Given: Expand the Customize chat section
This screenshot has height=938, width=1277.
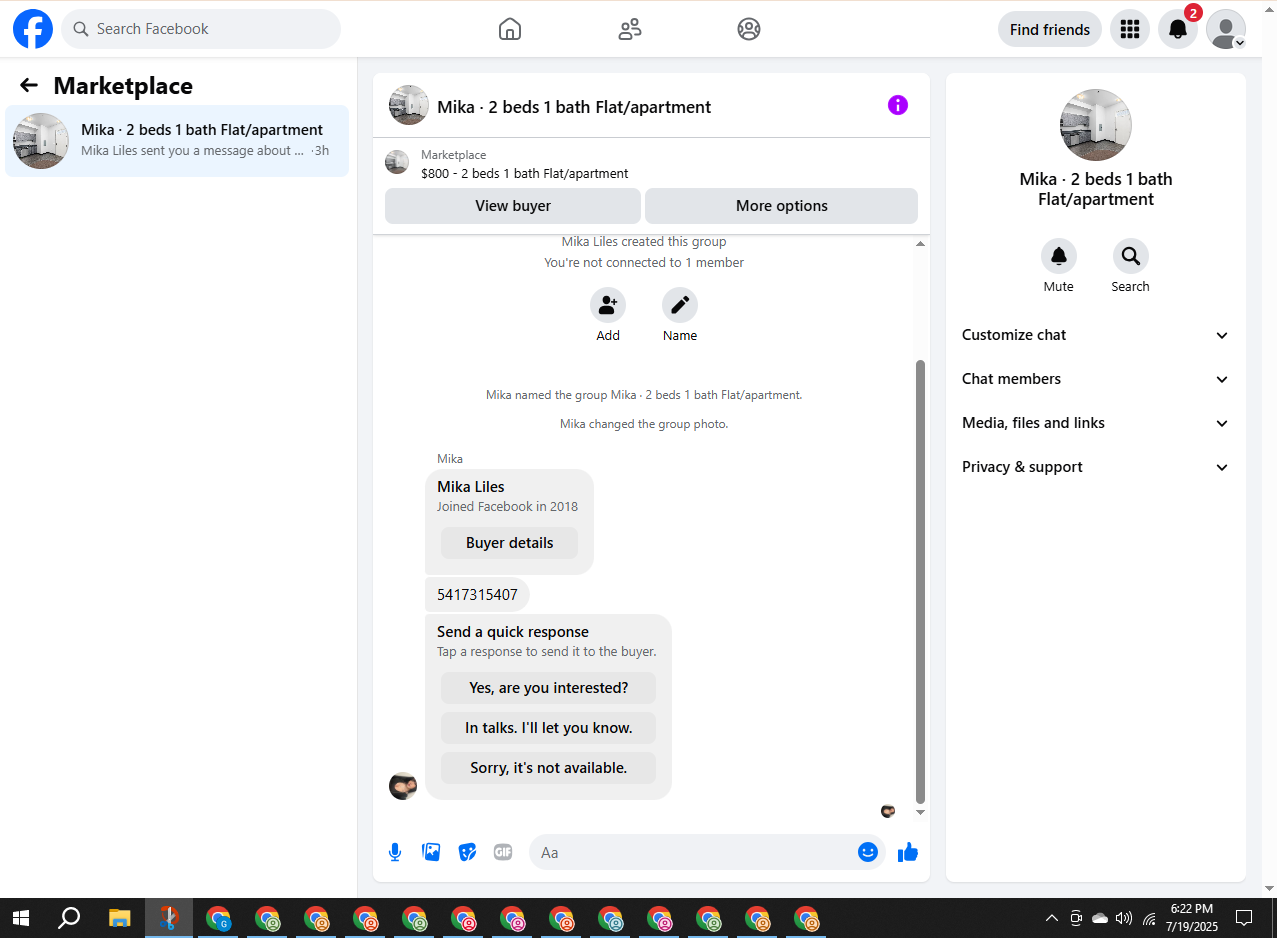Looking at the screenshot, I should (x=1096, y=335).
